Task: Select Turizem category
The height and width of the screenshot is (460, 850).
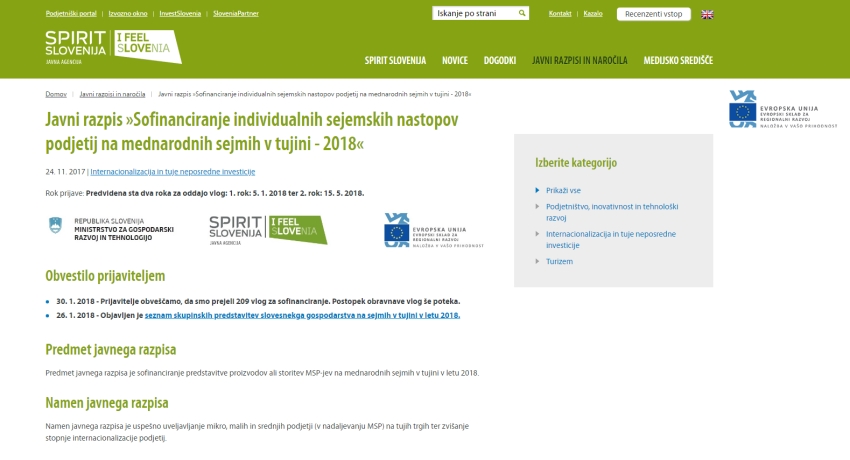Action: 559,261
